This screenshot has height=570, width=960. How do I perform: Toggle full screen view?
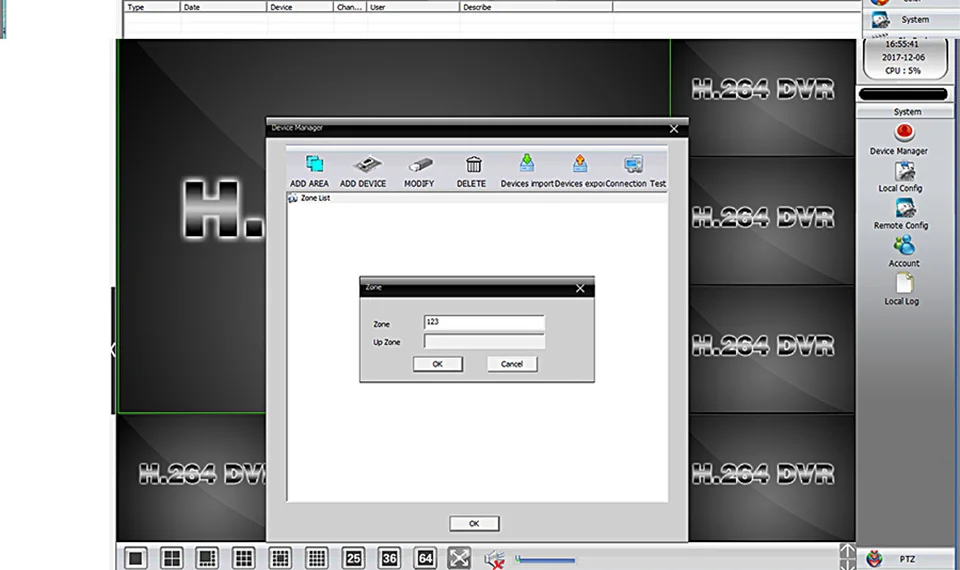tap(459, 558)
